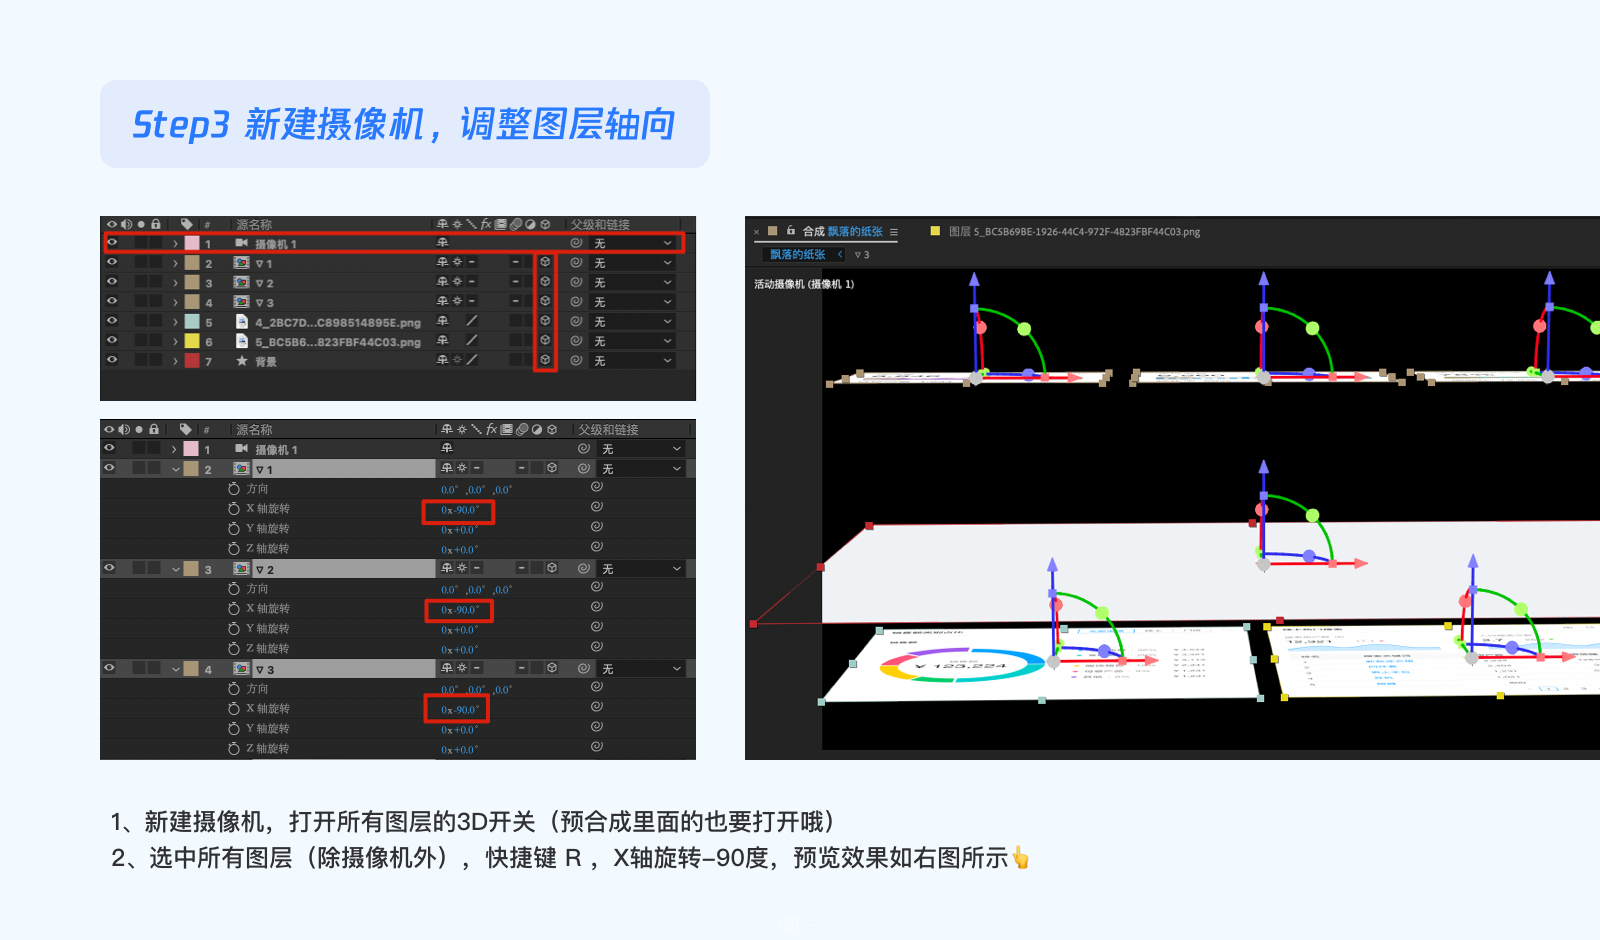Click the file icon beside 5_BC5B6...823FBF44C03.png
Image resolution: width=1600 pixels, height=940 pixels.
click(242, 341)
